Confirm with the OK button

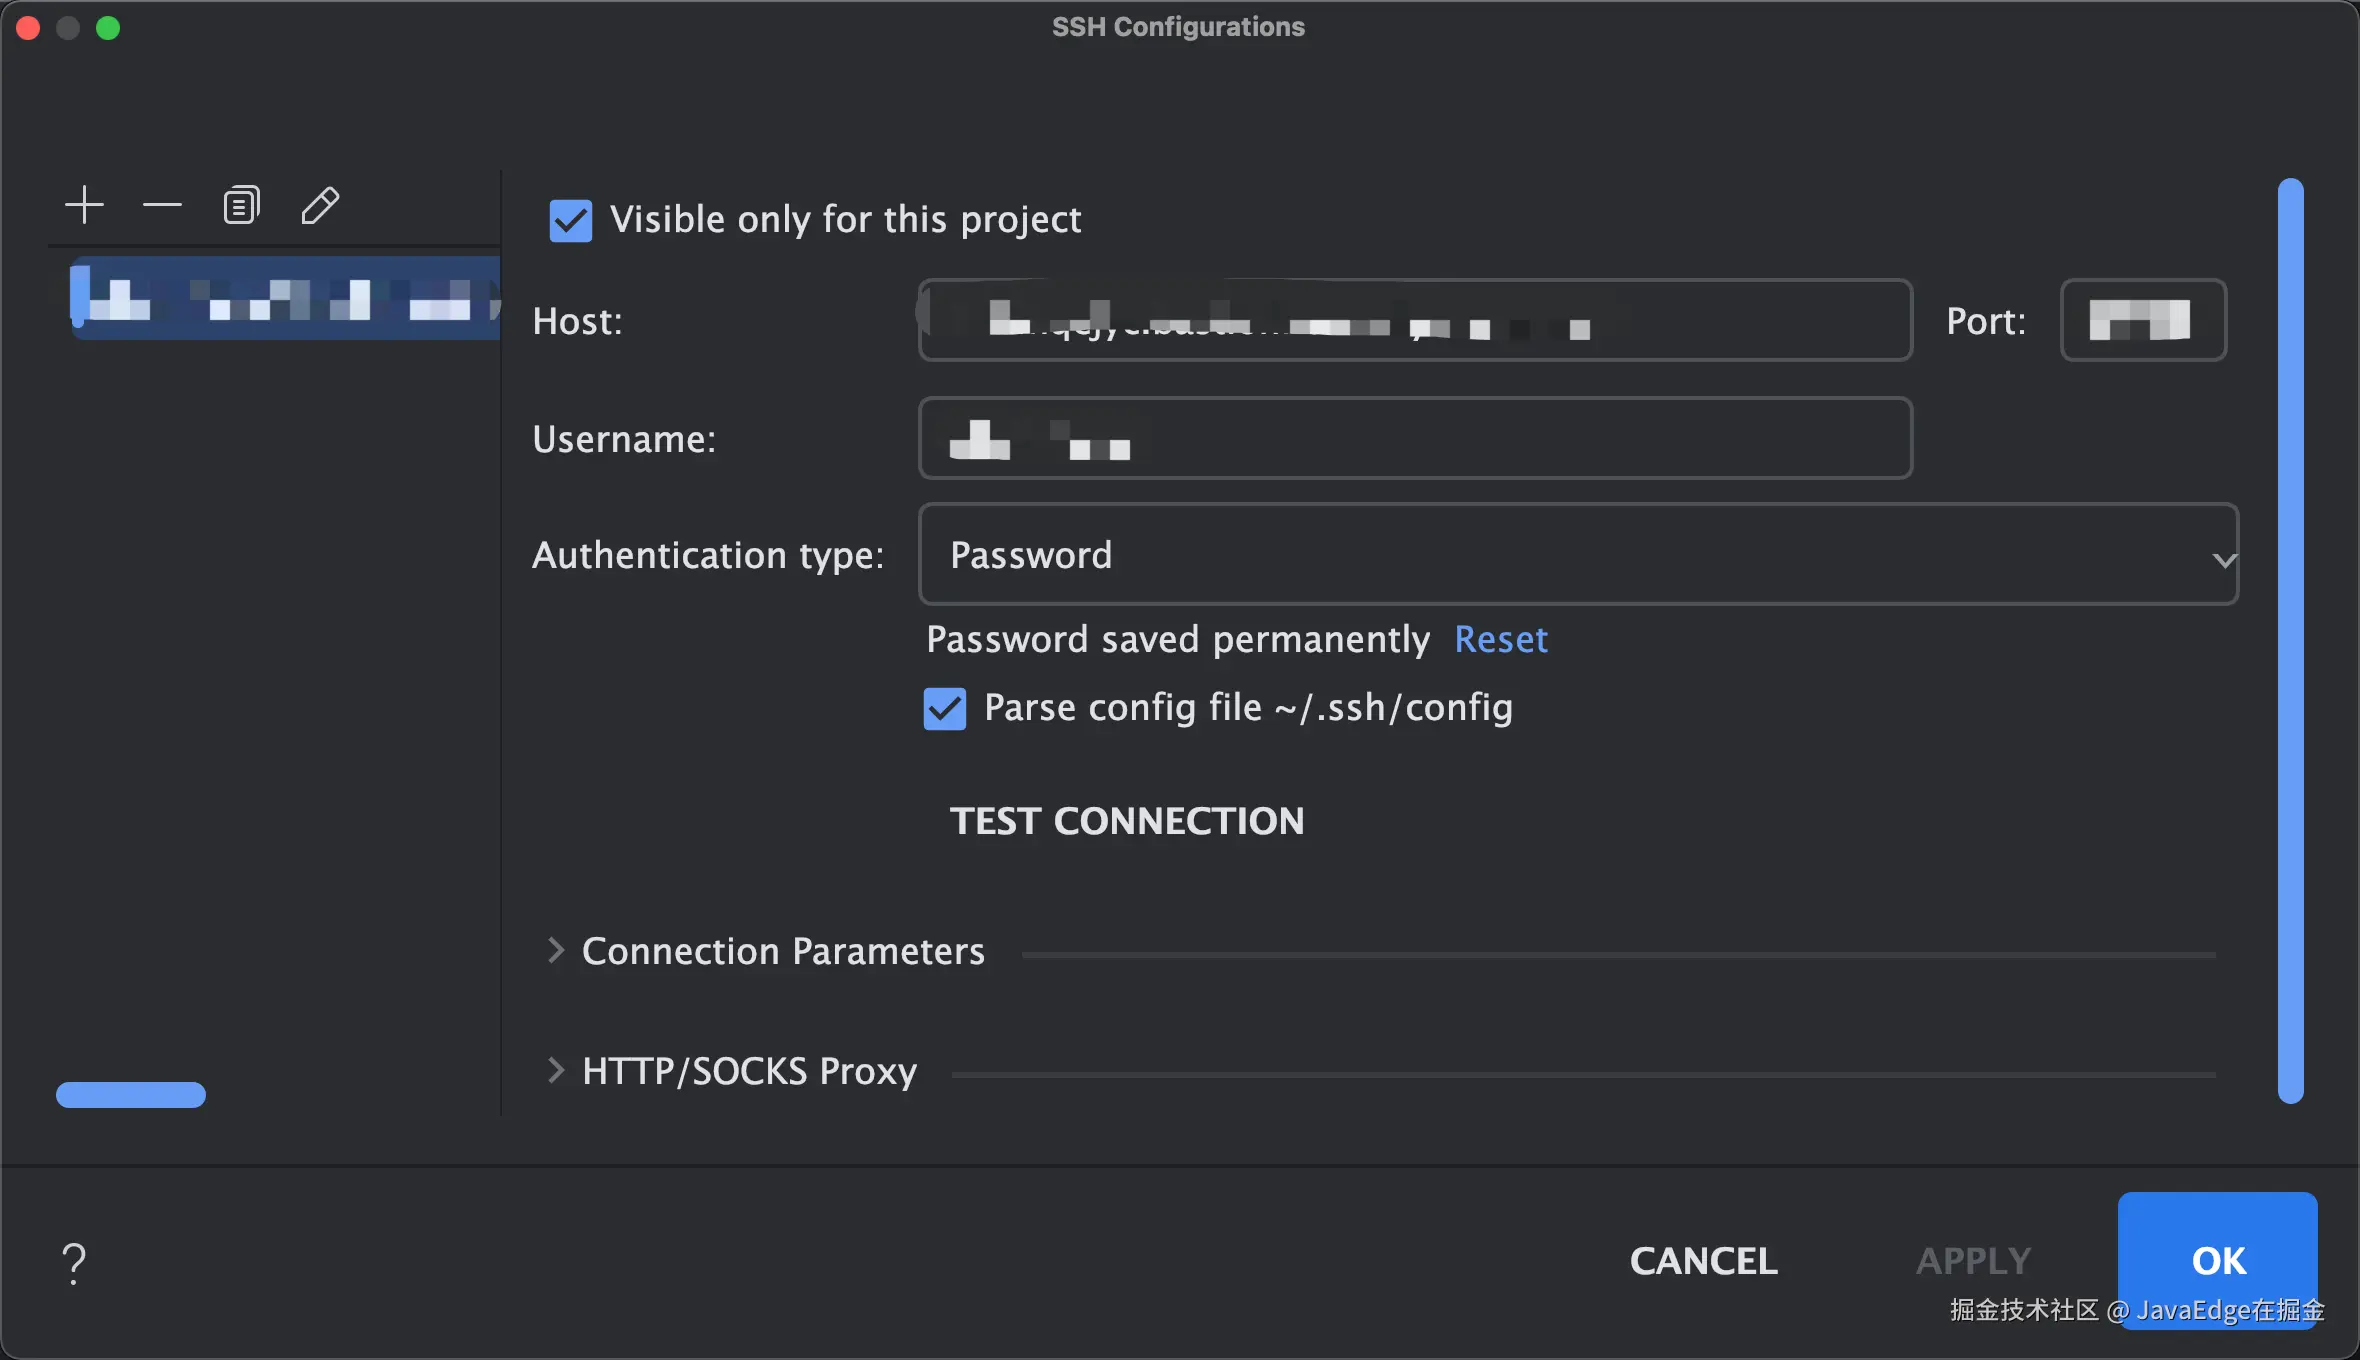pyautogui.click(x=2217, y=1260)
